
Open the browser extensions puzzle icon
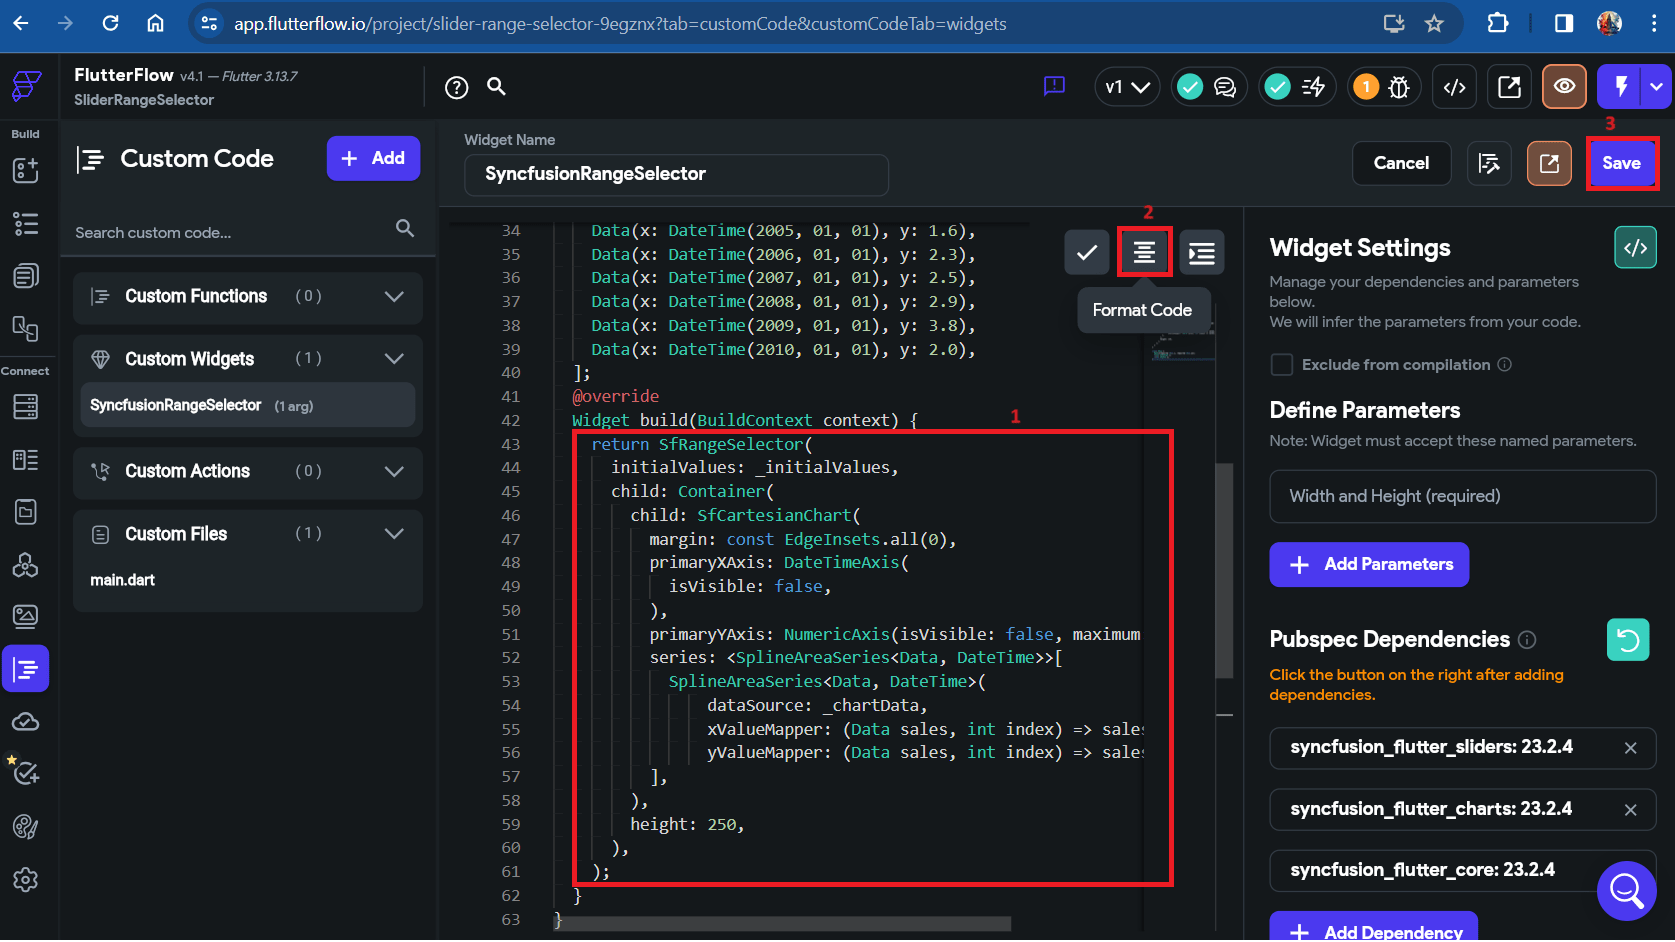click(x=1497, y=23)
